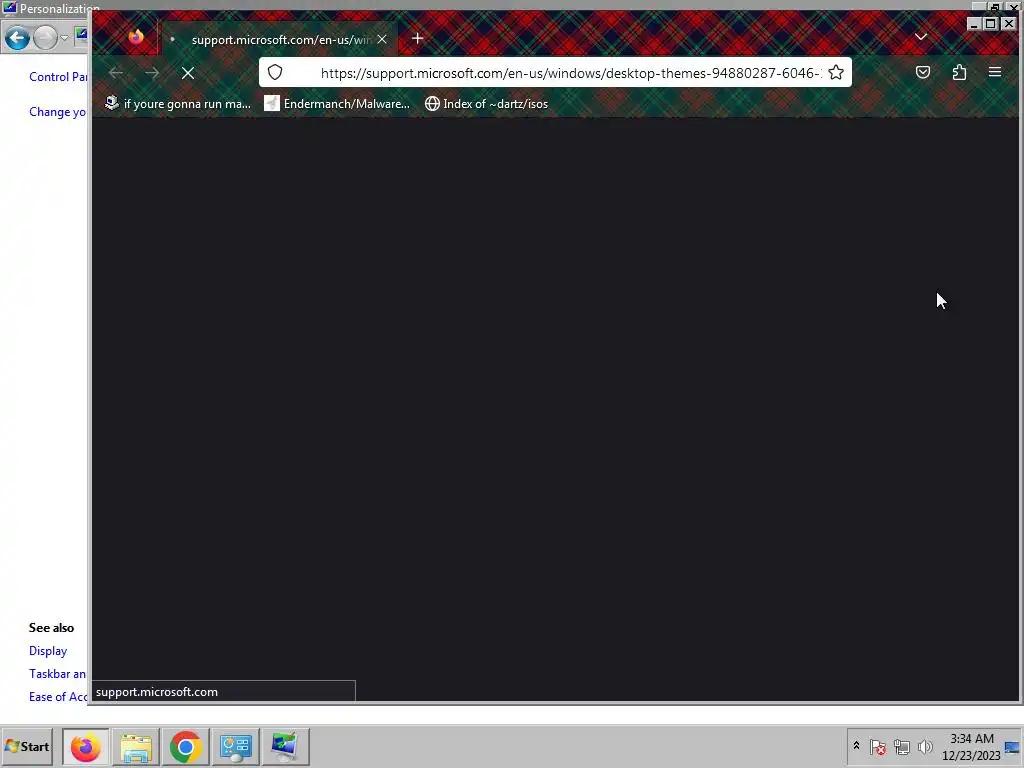Viewport: 1024px width, 768px height.
Task: Stop loading the page in Firefox
Action: click(x=187, y=73)
